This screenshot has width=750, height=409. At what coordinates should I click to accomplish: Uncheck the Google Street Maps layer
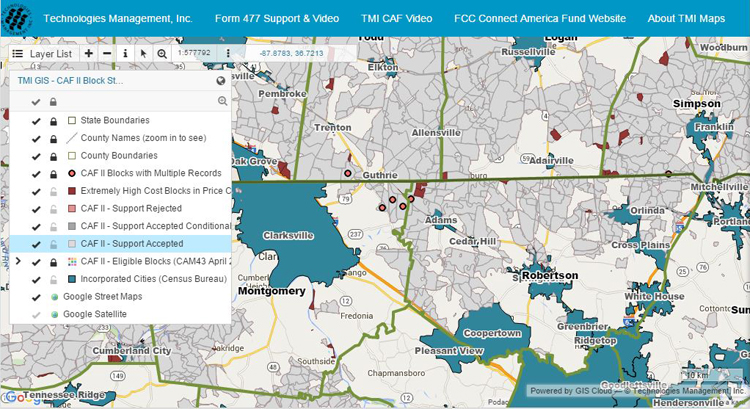[35, 296]
